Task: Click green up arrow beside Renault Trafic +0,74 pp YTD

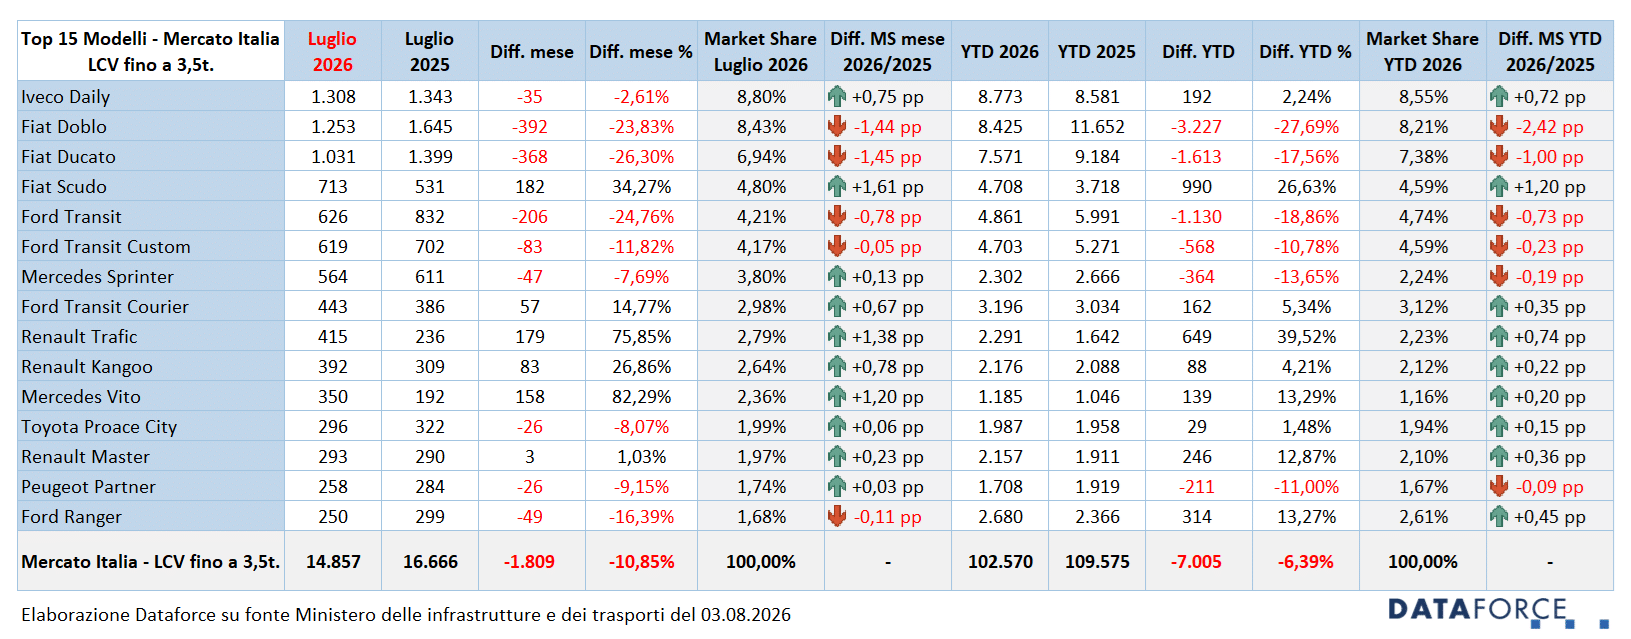Action: 1499,337
